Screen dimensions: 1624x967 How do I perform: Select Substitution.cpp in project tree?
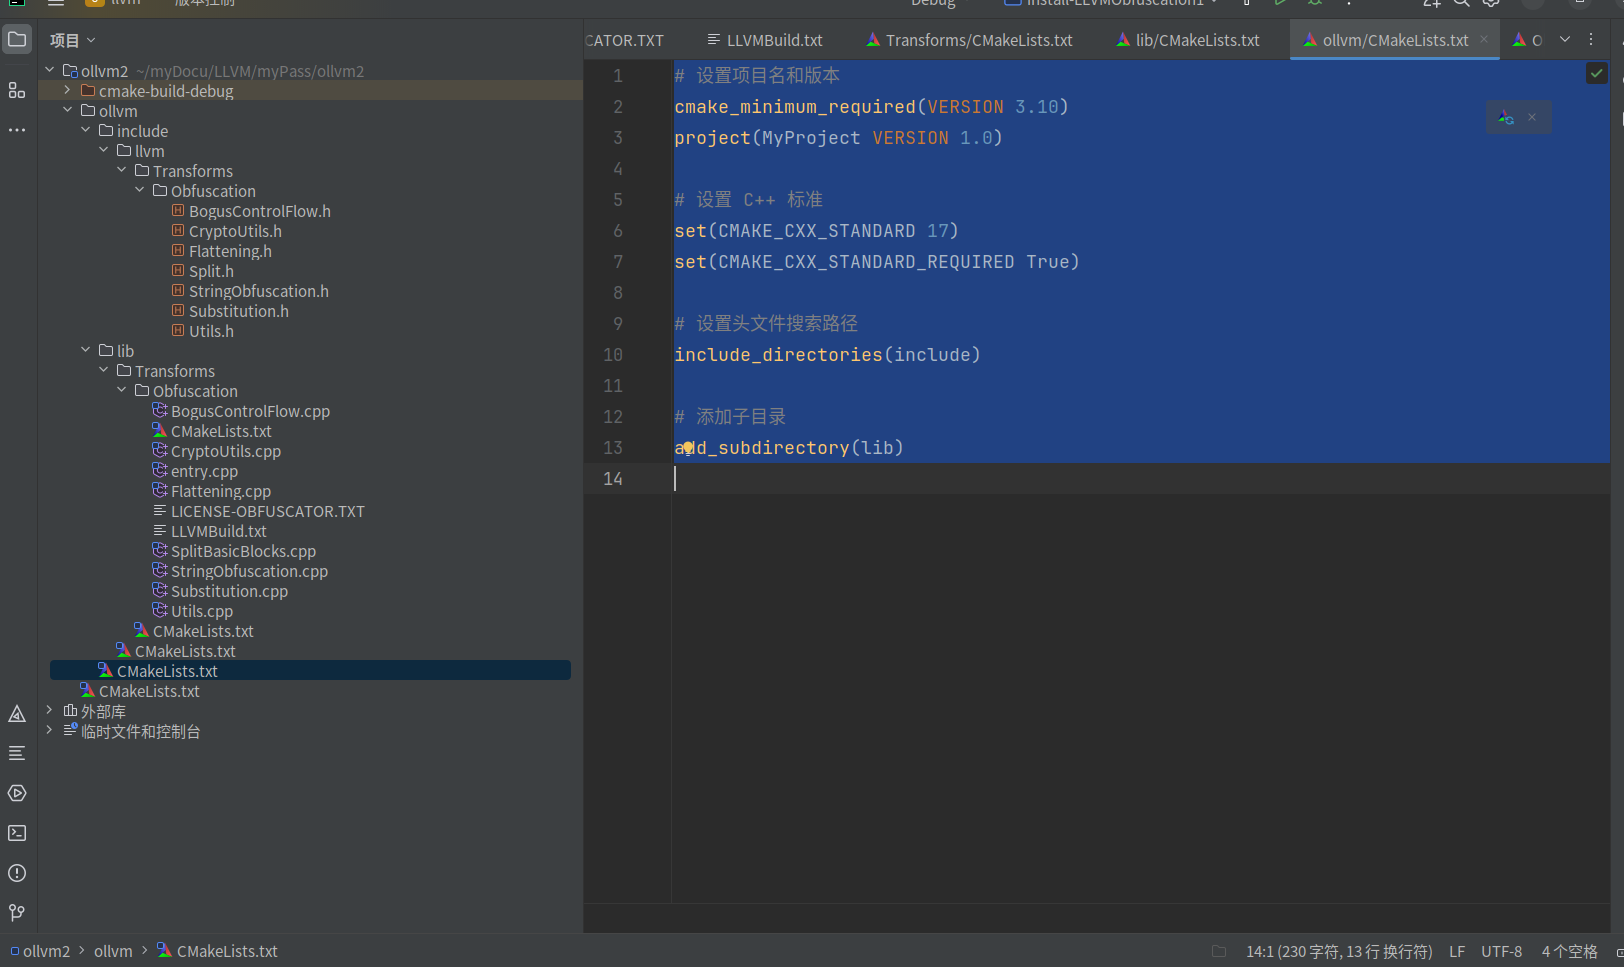(220, 591)
